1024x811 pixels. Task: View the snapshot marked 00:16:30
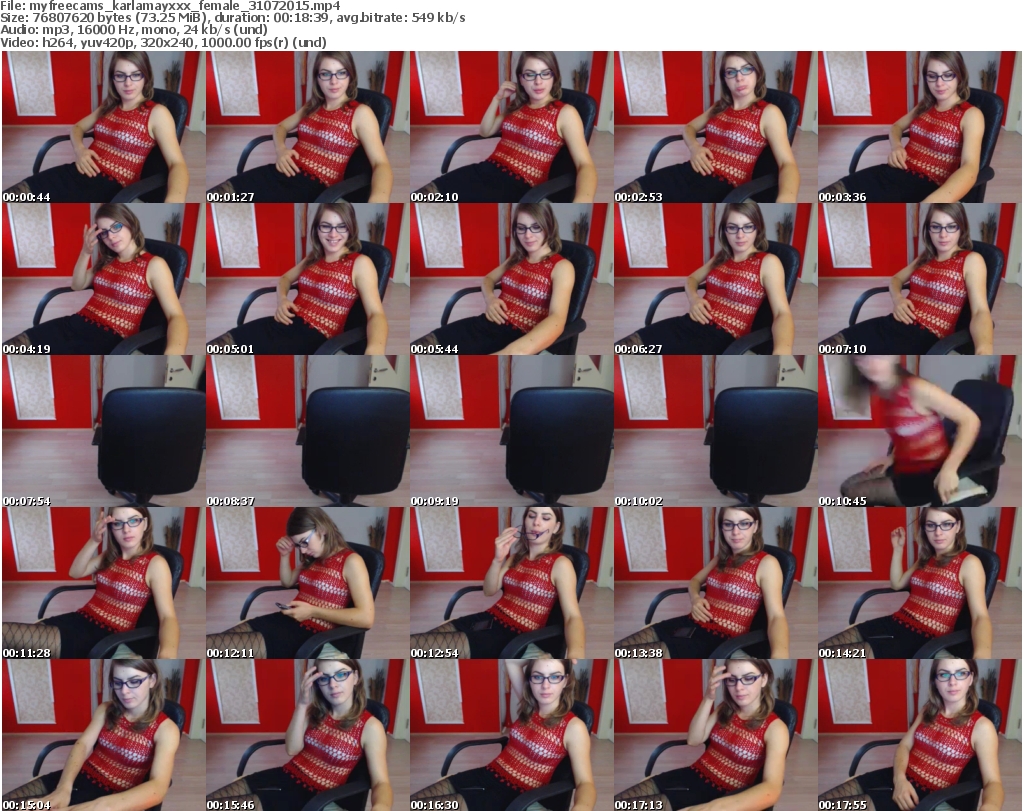point(511,735)
